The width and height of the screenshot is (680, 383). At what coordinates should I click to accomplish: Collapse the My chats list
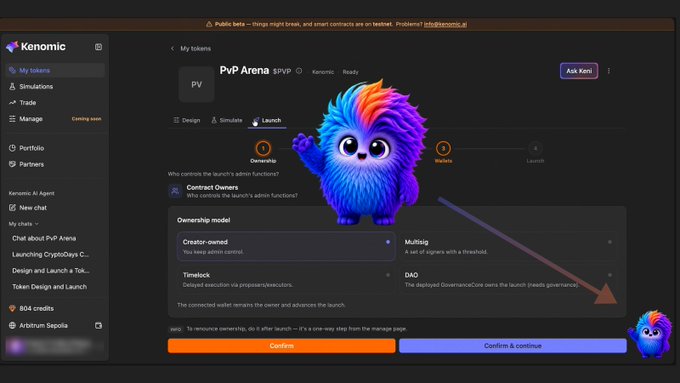[23, 224]
